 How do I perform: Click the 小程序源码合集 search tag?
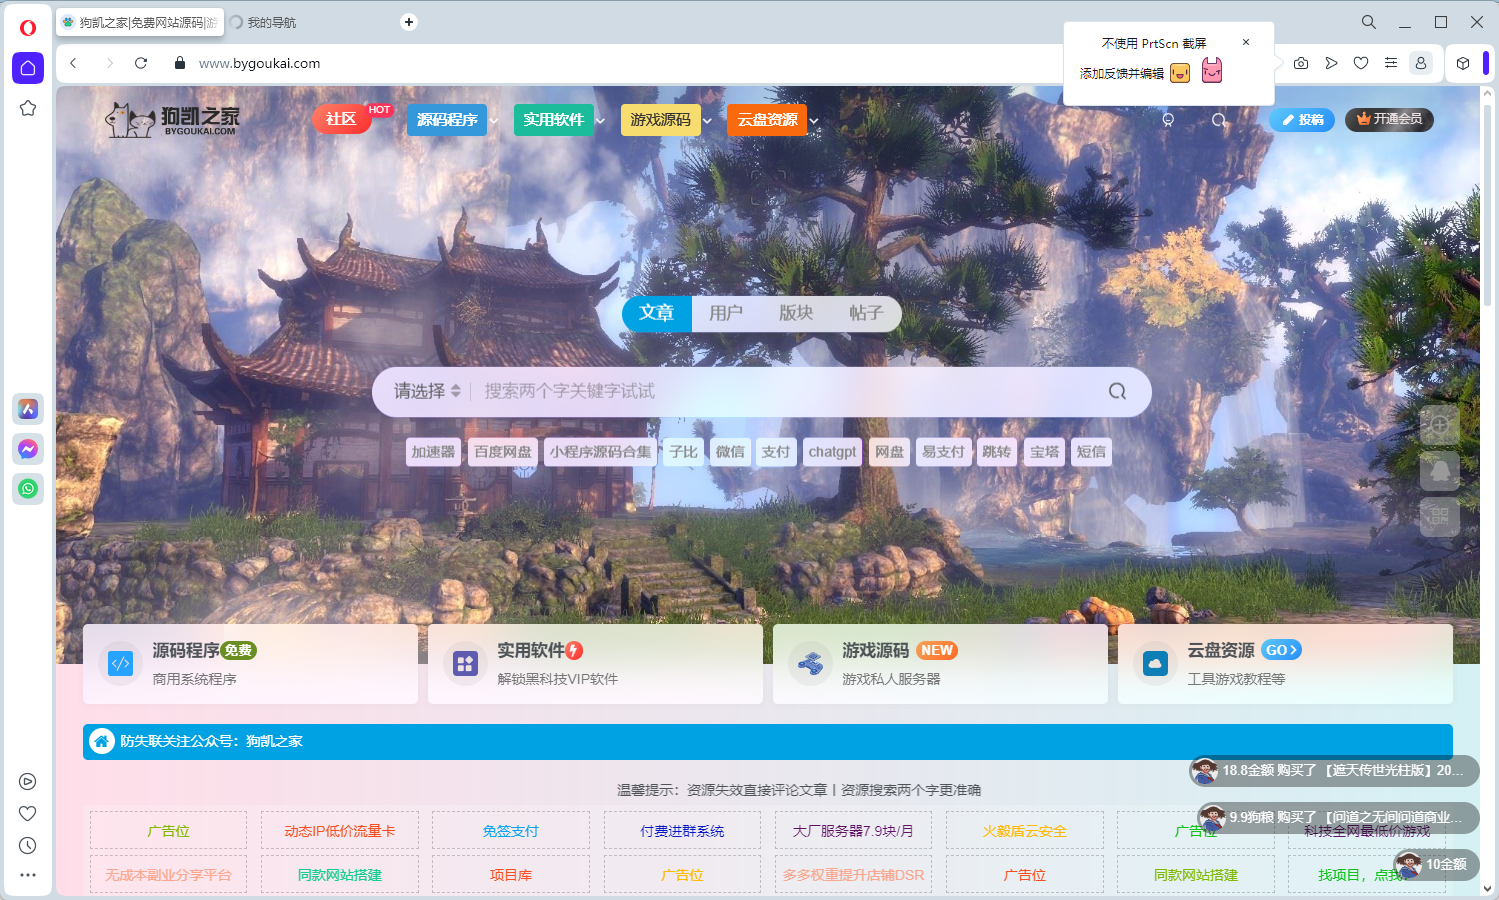tap(600, 452)
